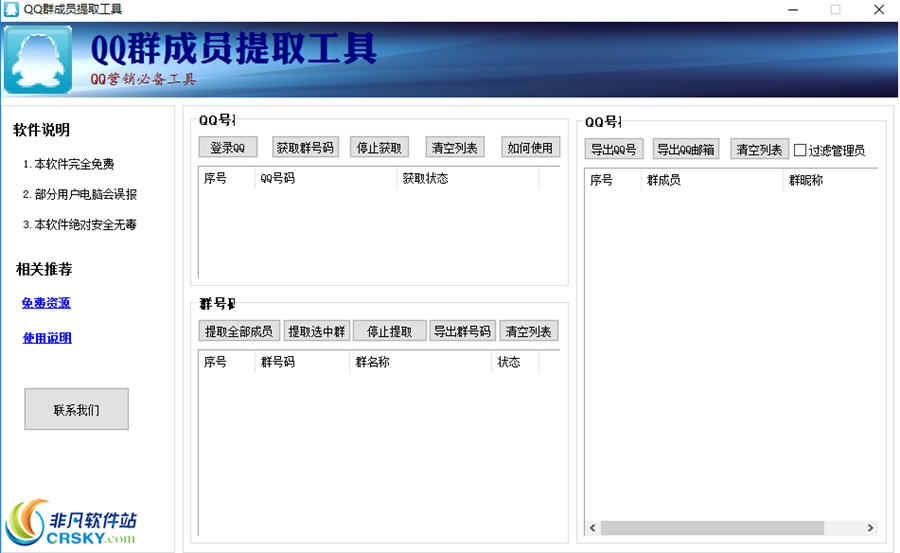Click the 序号 header in the QQ list
Screen dimensions: 900x553
227,178
